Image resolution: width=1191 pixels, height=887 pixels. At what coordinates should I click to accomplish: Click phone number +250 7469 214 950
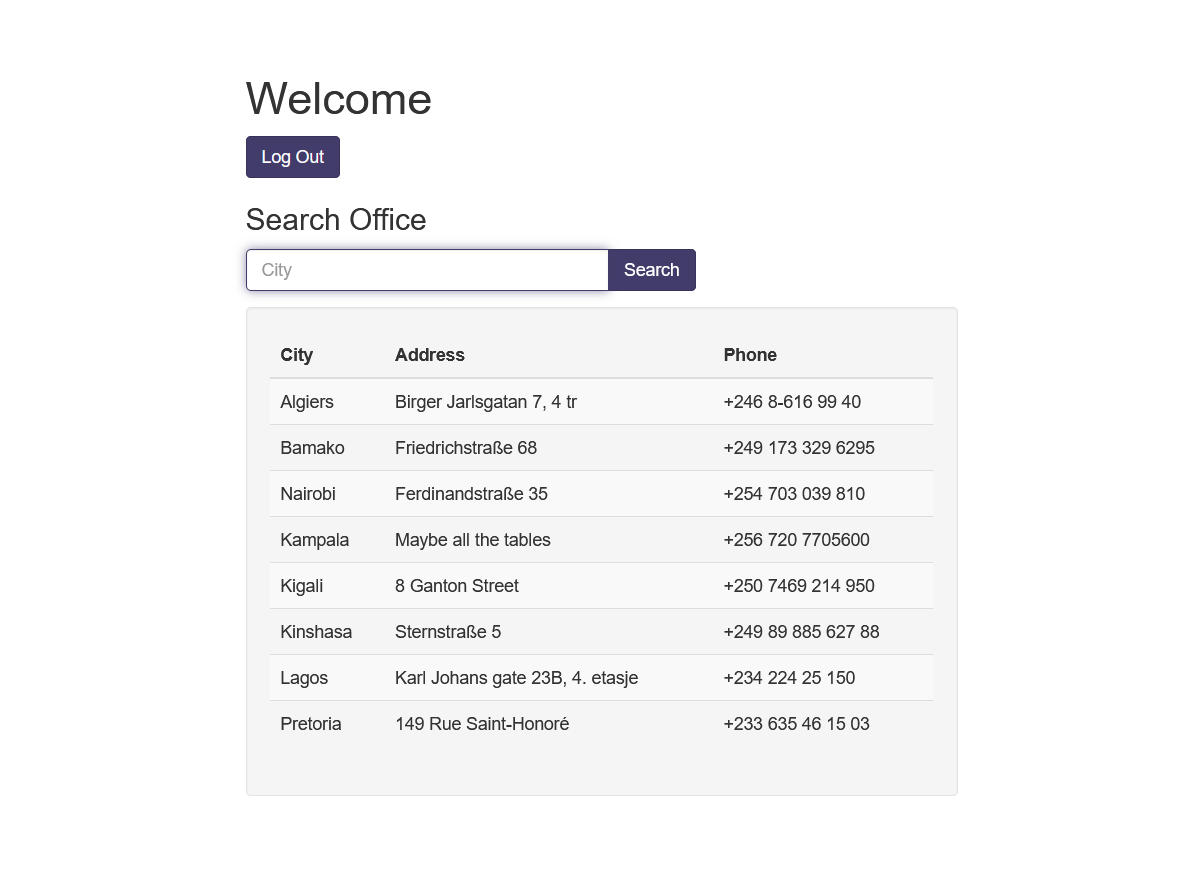pyautogui.click(x=799, y=586)
